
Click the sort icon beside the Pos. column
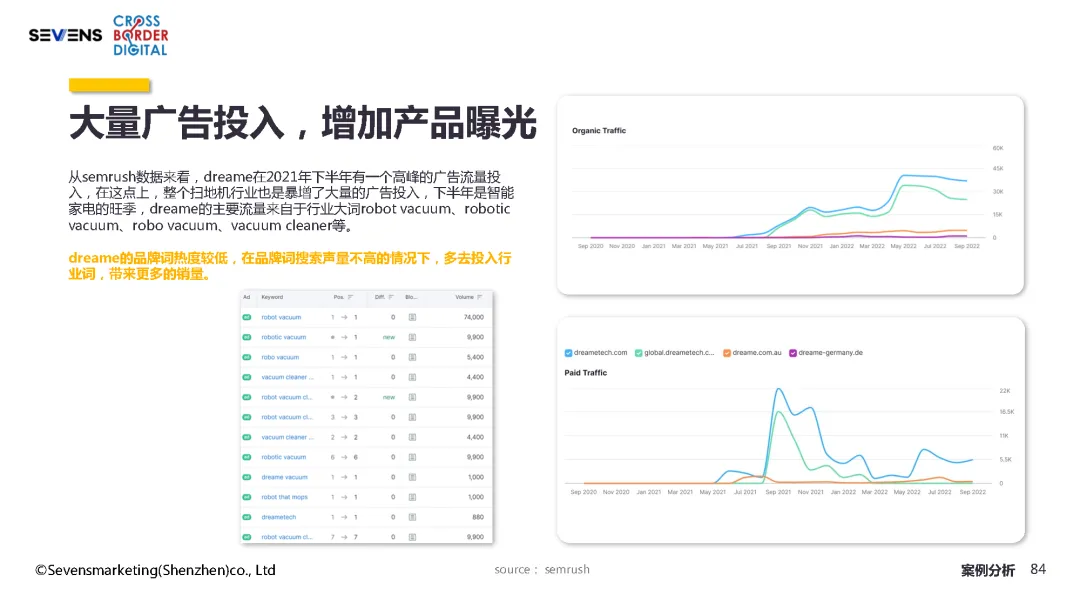point(350,297)
